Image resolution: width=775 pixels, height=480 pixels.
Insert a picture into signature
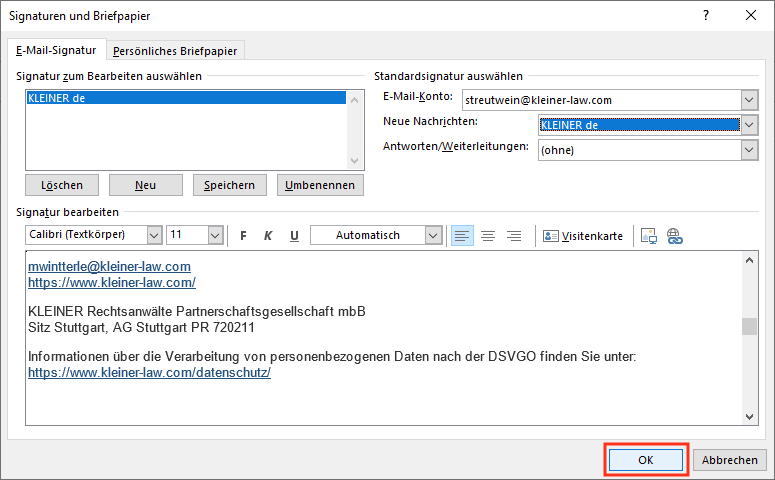coord(649,236)
